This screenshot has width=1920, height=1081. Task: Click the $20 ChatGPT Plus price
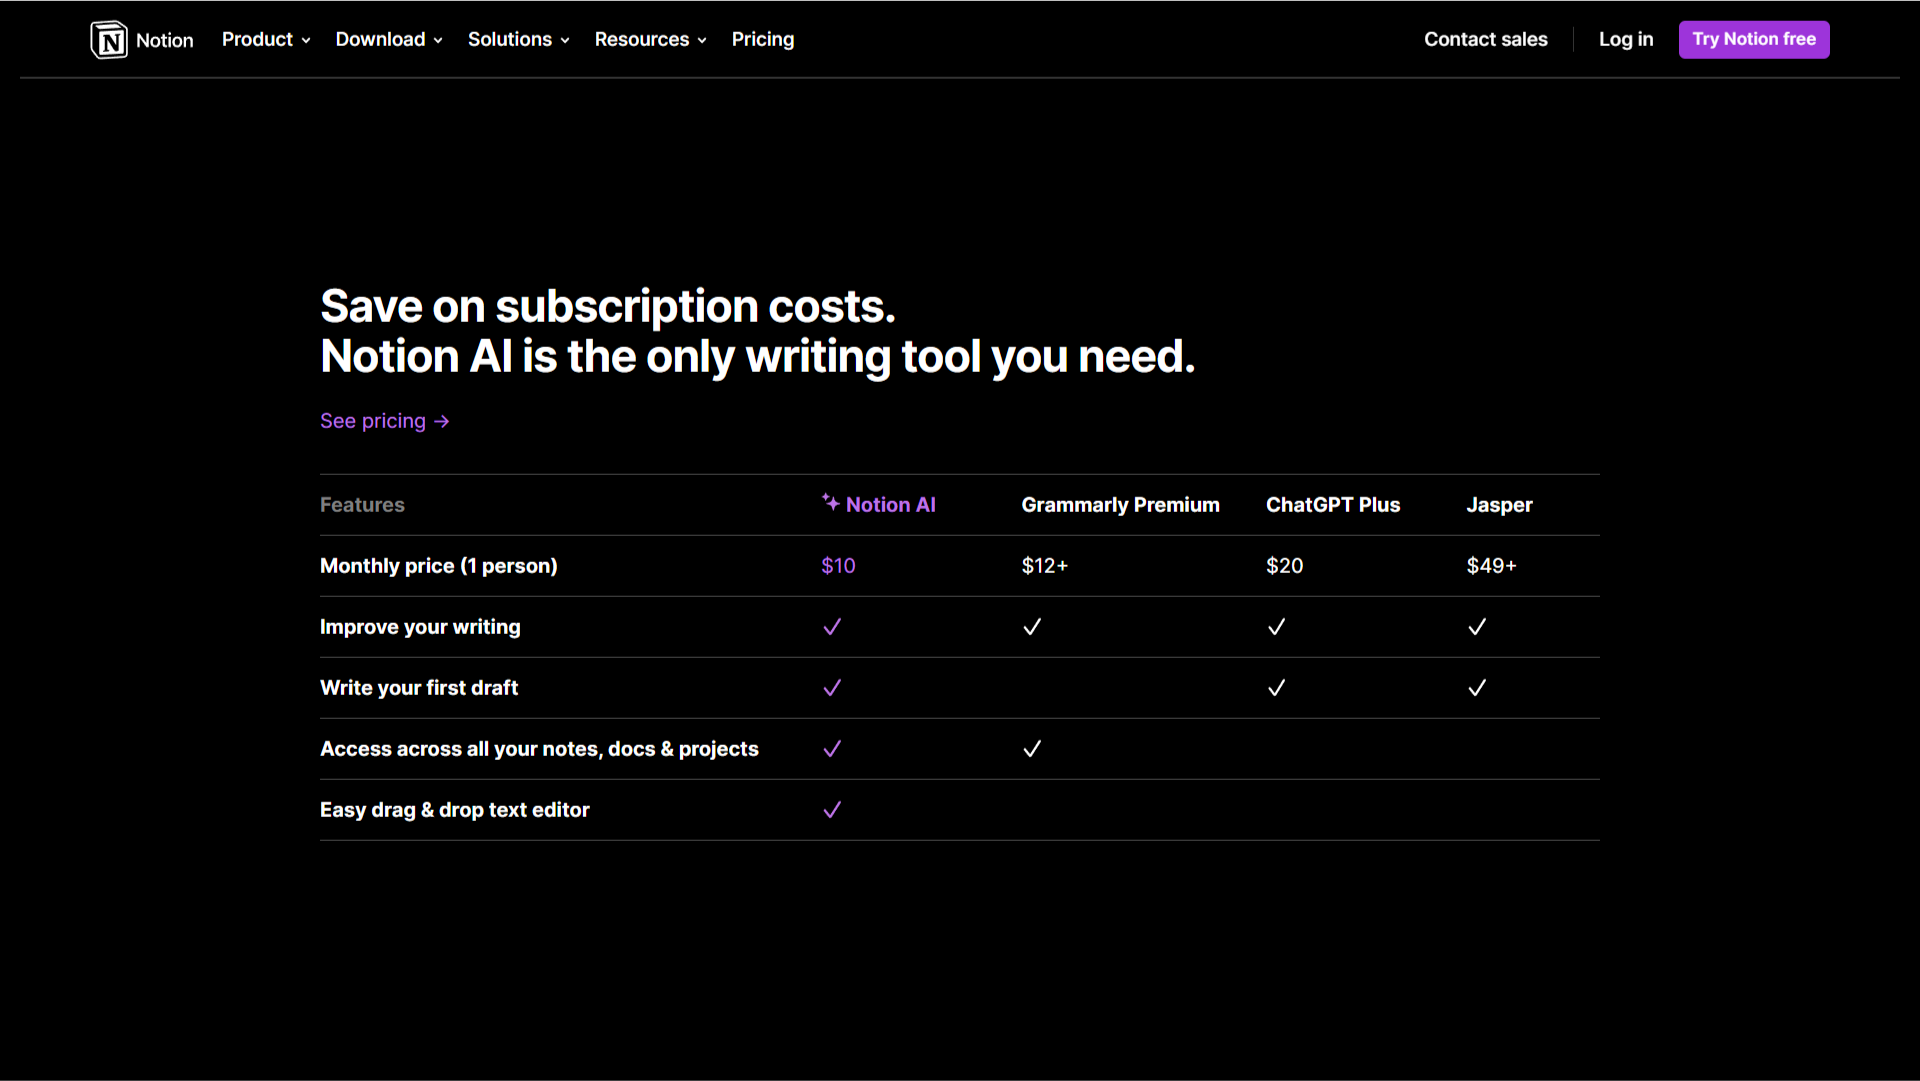1285,566
